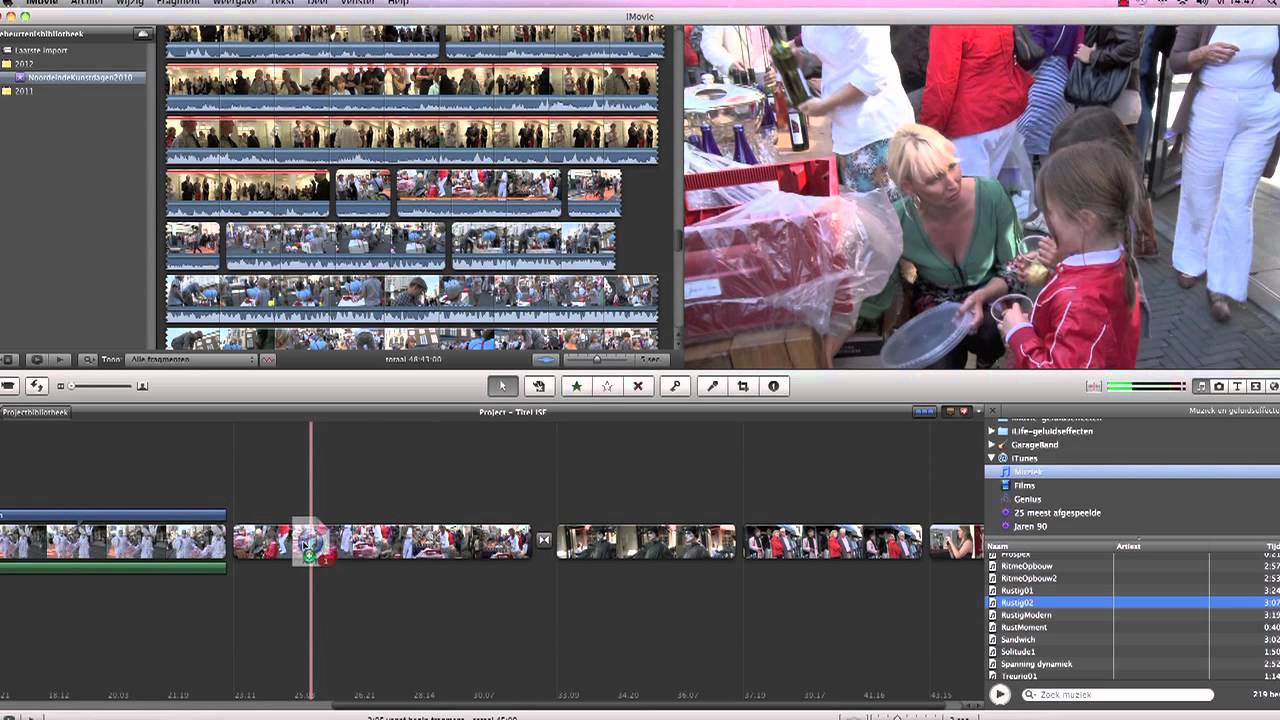Show the photo browser camera icon

(x=1218, y=386)
